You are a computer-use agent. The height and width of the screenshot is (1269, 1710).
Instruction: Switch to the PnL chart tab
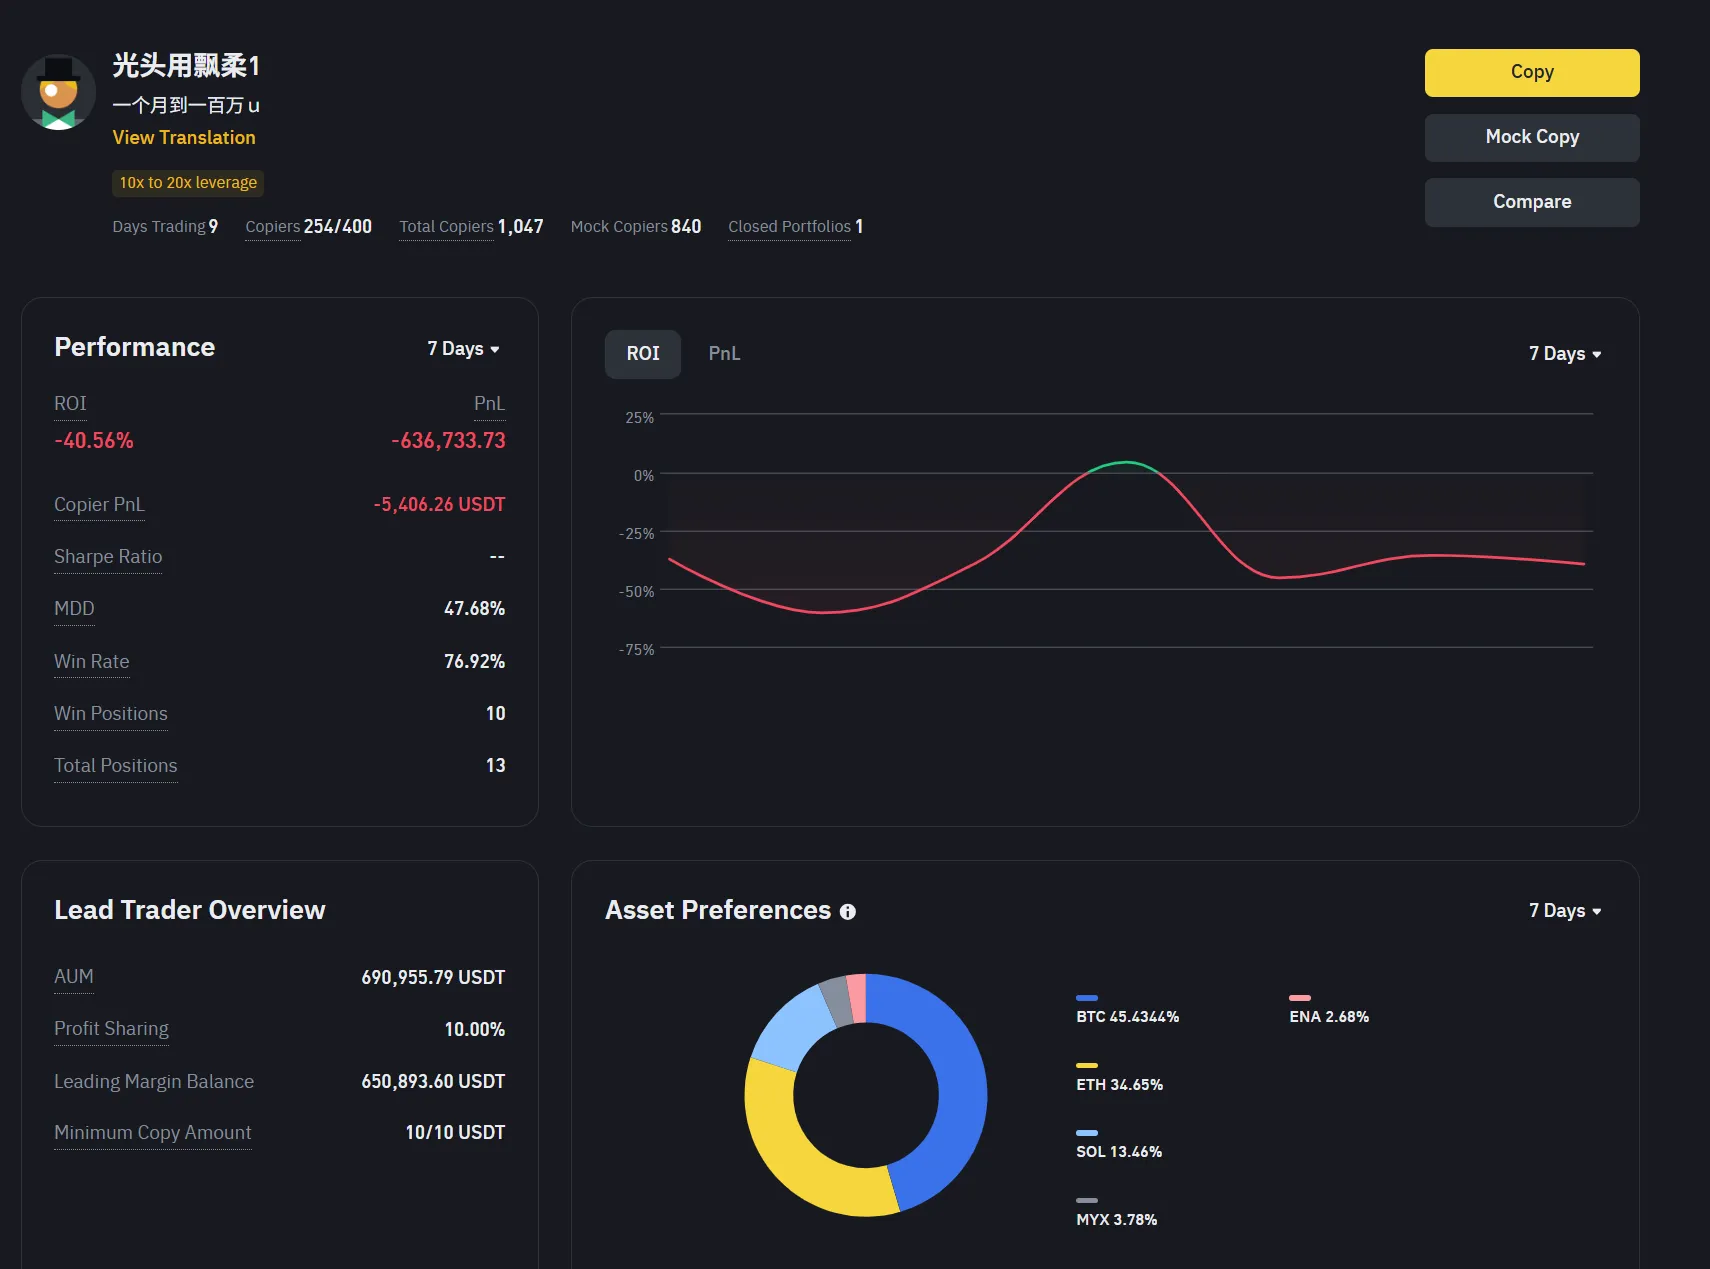tap(724, 354)
